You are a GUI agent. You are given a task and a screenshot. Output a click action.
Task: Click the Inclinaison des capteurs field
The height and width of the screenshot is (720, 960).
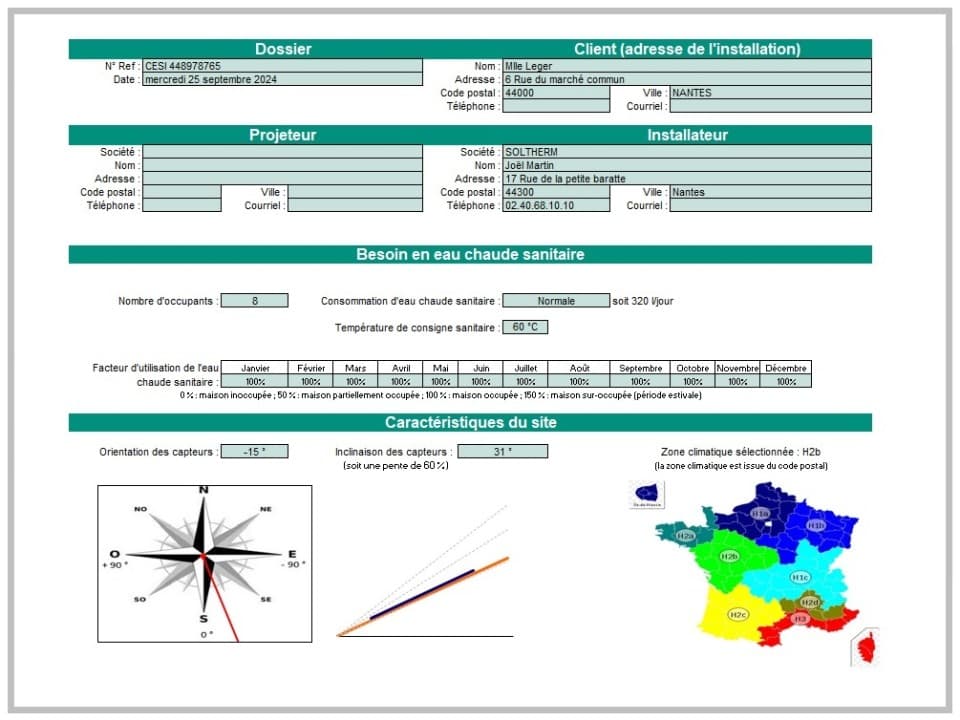(502, 451)
